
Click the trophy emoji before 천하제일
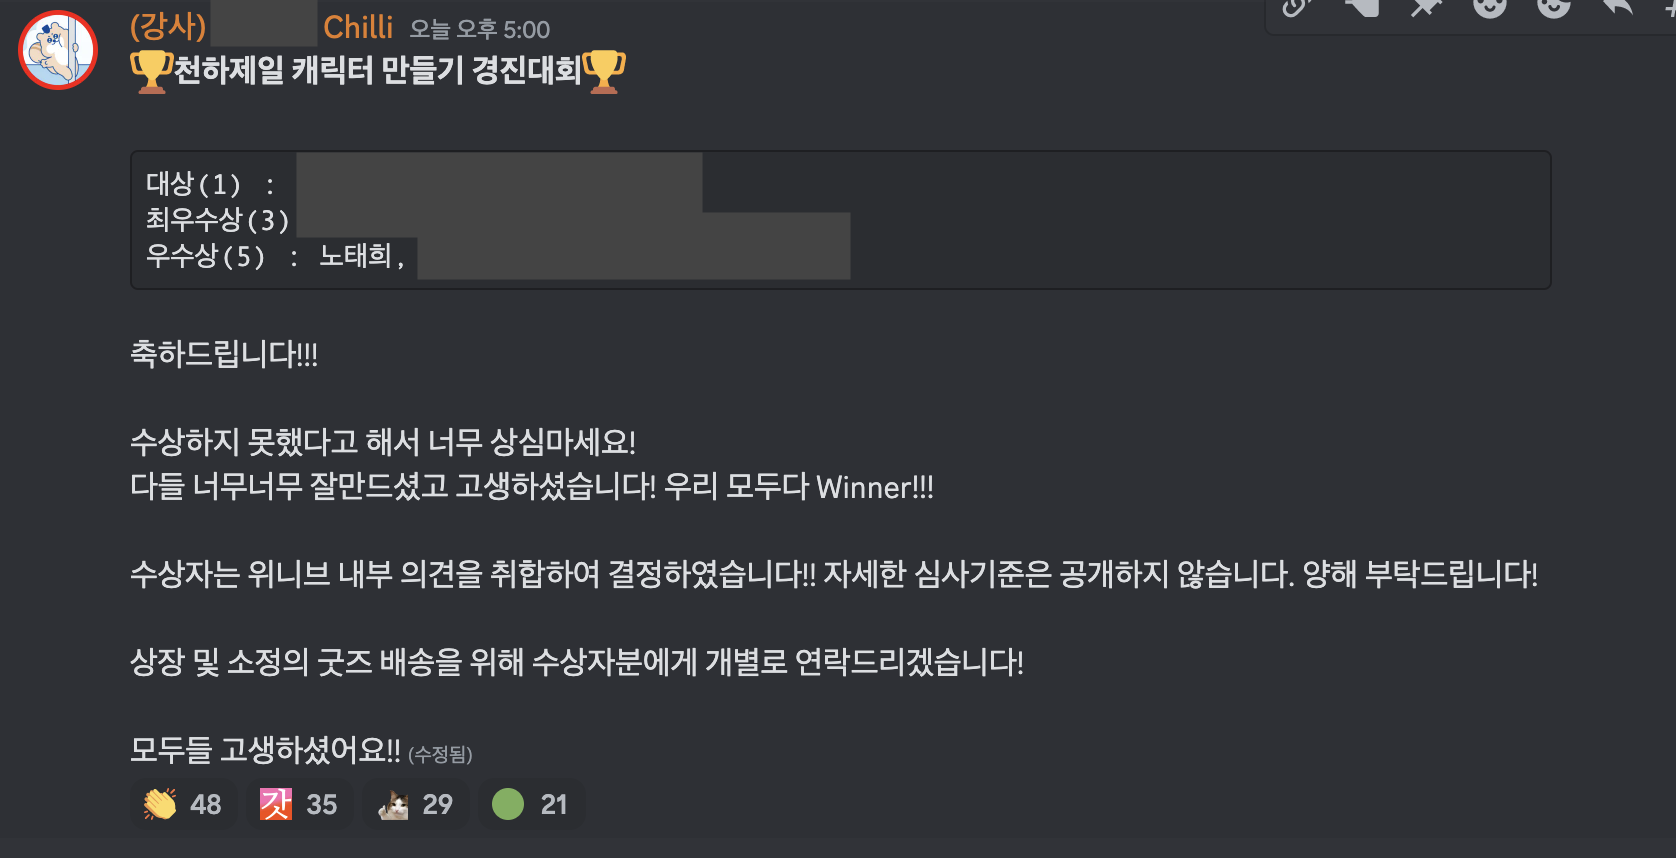152,71
